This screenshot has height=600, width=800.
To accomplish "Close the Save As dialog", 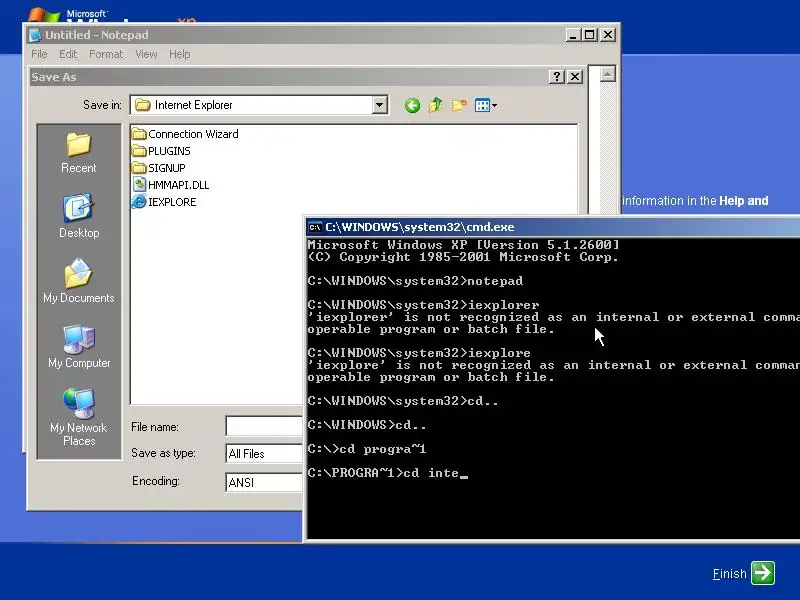I will tap(575, 77).
